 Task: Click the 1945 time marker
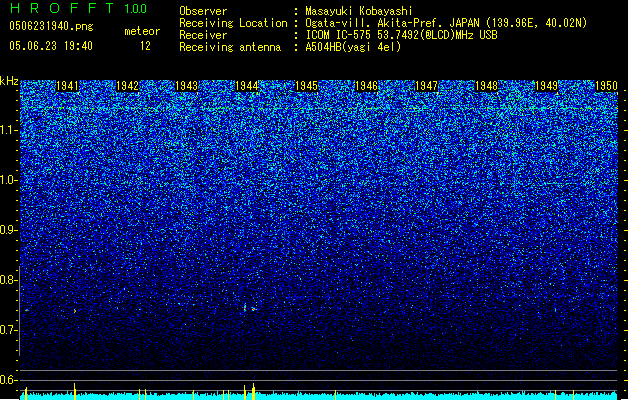306,86
